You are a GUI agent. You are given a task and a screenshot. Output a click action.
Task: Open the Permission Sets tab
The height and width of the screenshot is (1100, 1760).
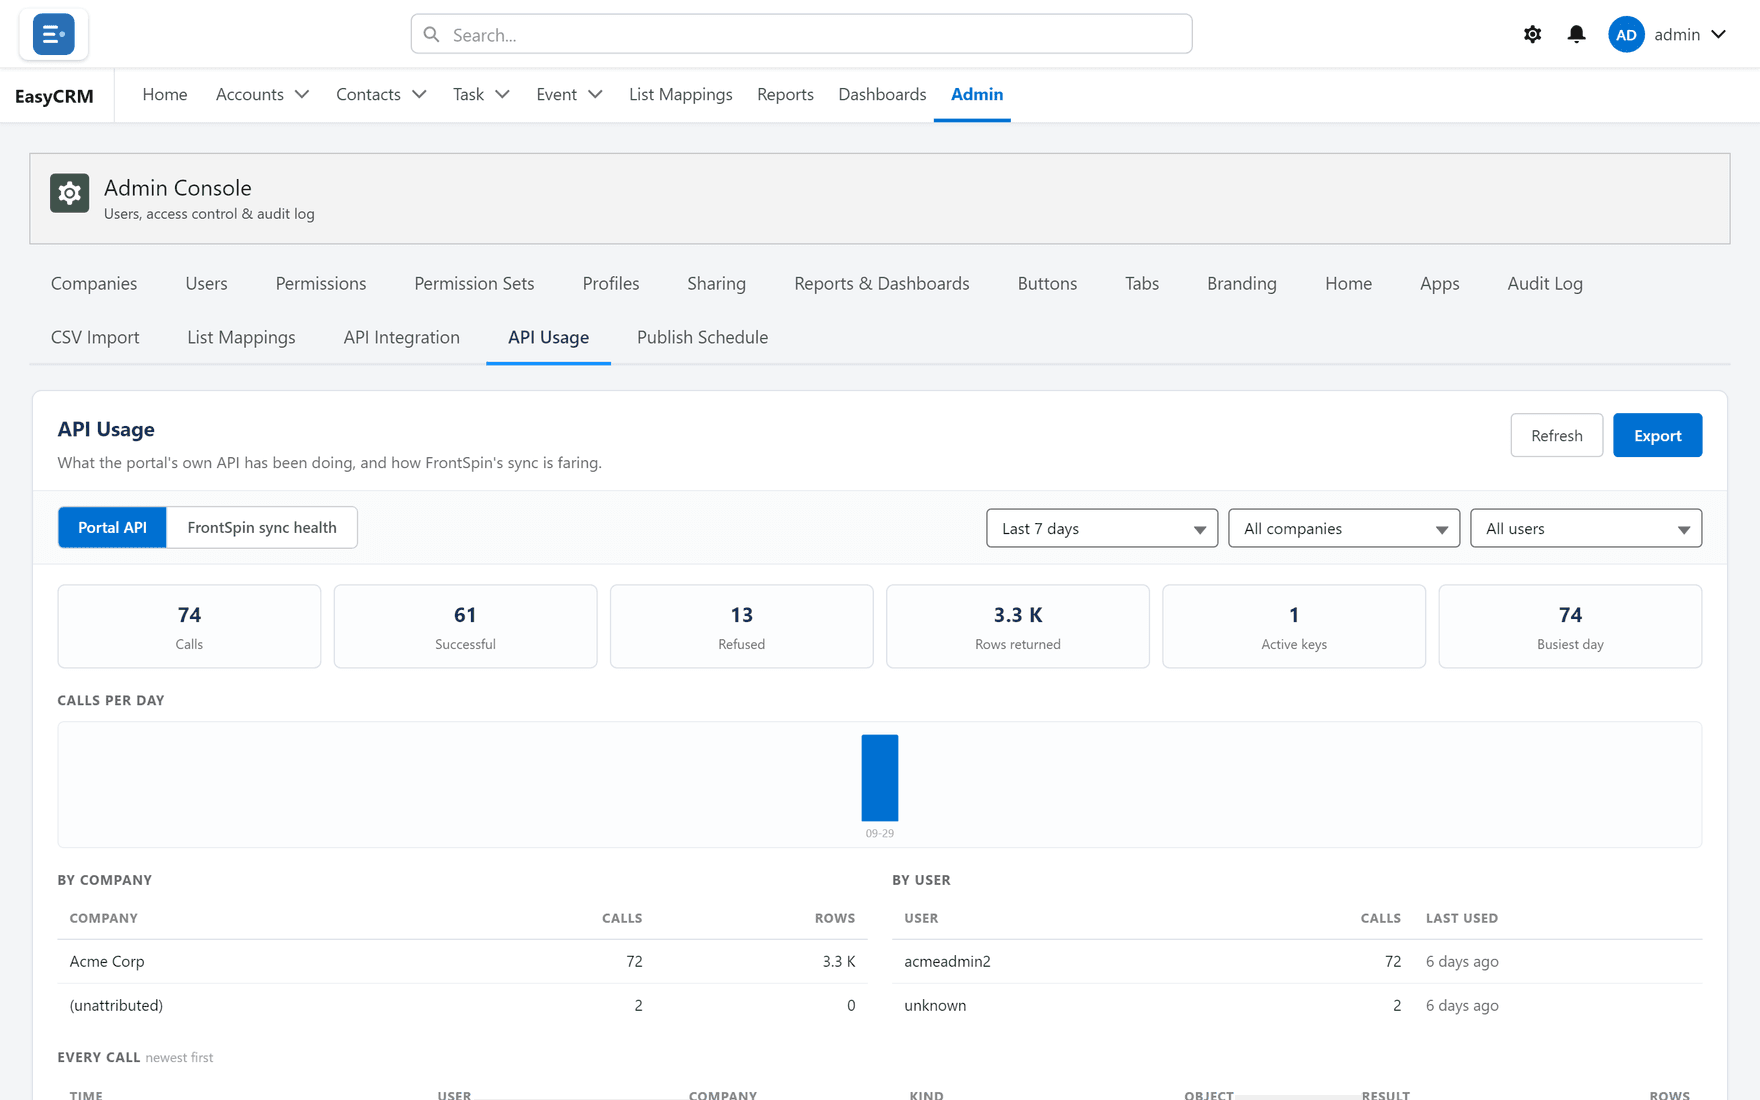[474, 283]
